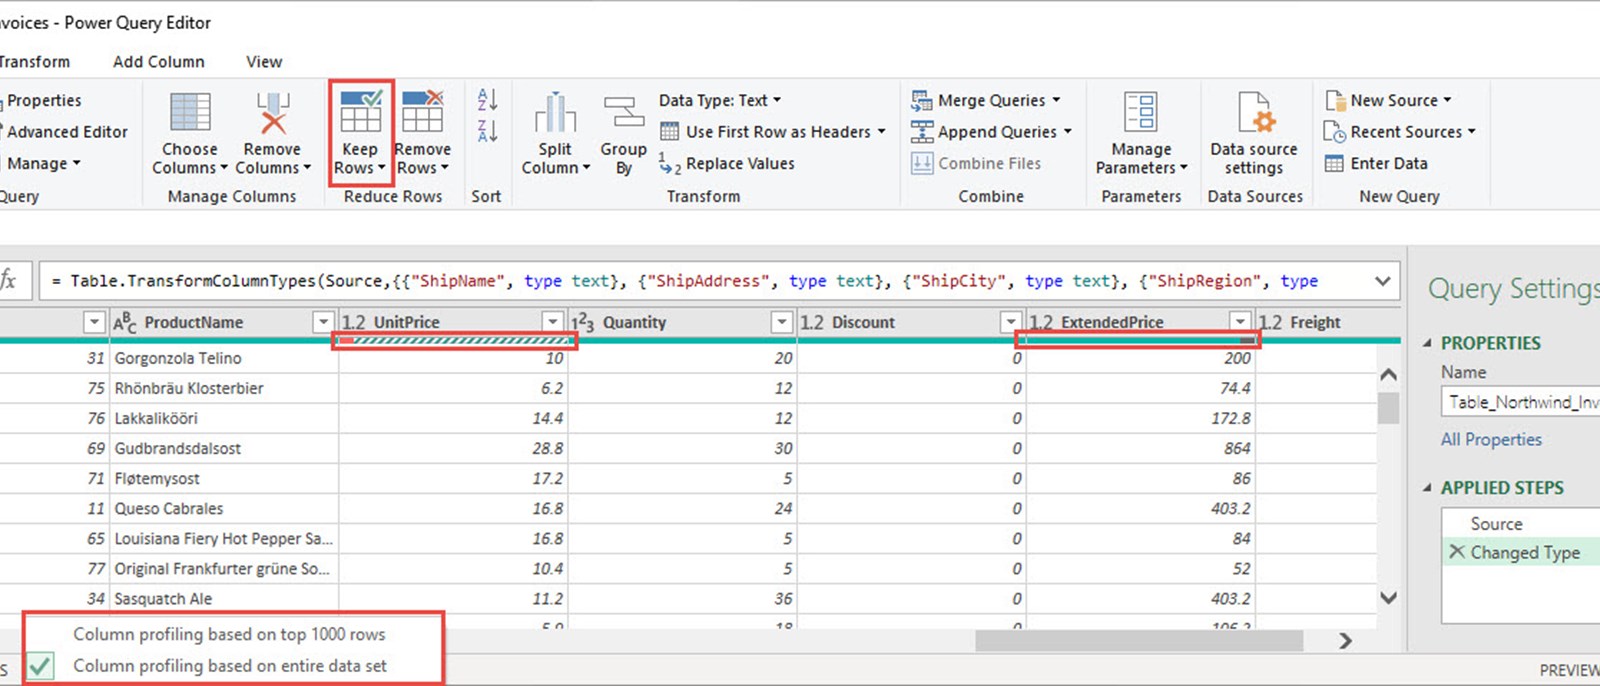1600x686 pixels.
Task: Sort descending with the Z-A icon
Action: pyautogui.click(x=487, y=131)
